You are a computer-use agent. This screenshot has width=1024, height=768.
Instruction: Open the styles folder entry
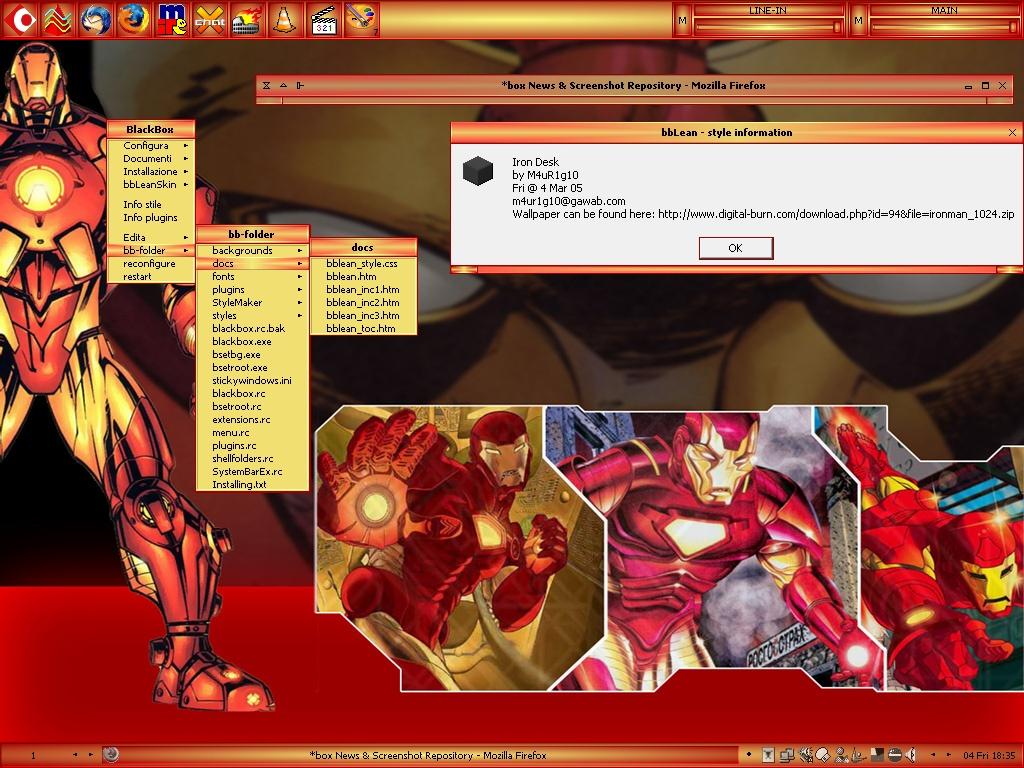pos(252,315)
